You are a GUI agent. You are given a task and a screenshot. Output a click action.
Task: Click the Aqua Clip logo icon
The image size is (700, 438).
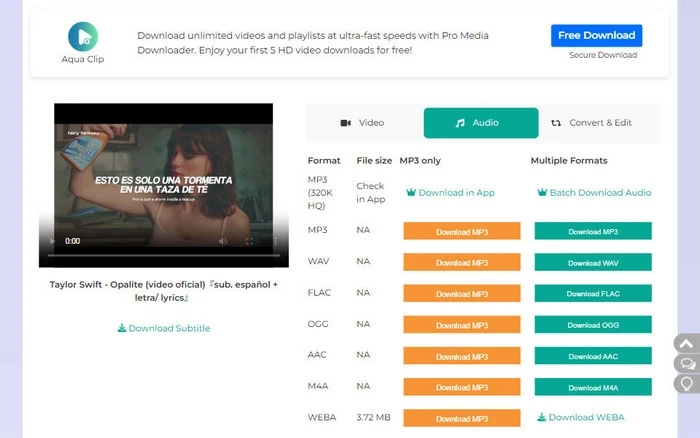pos(82,36)
